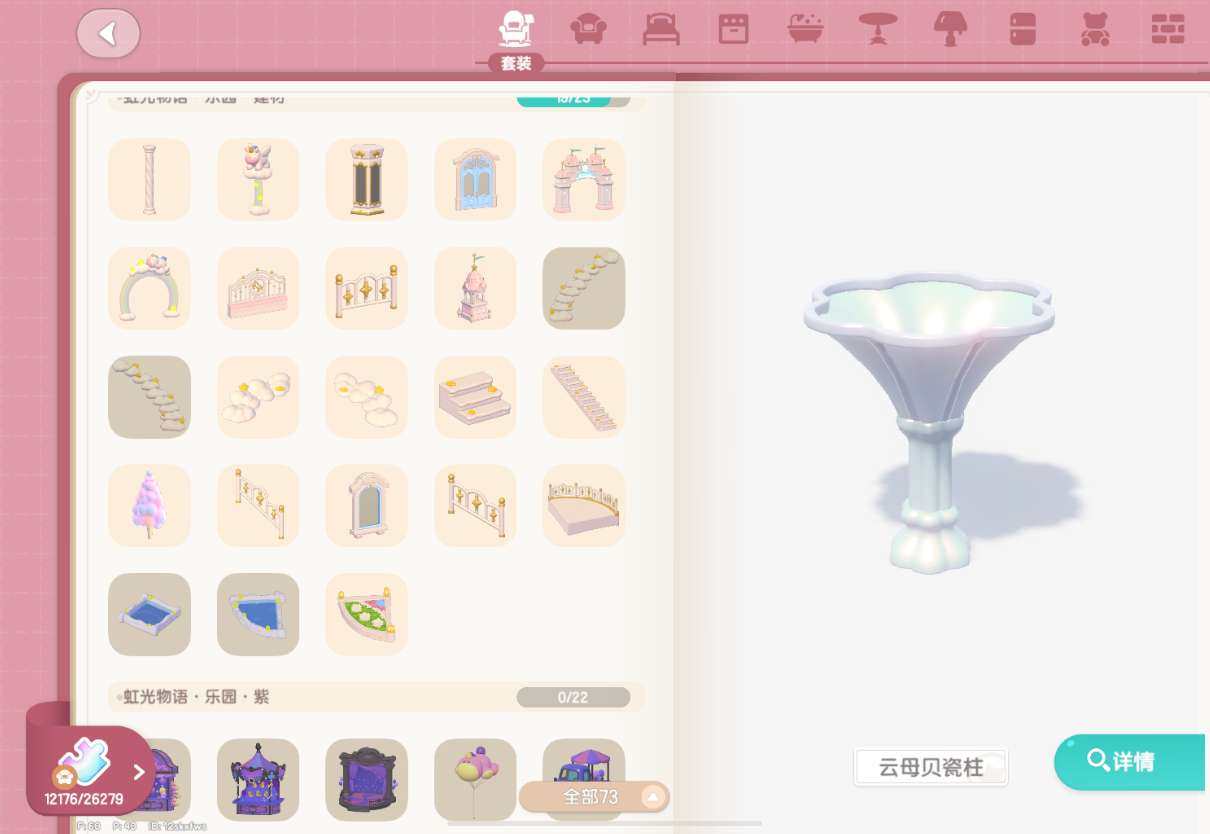The image size is (1210, 834).
Task: Open the lamp lighting category
Action: pyautogui.click(x=950, y=29)
